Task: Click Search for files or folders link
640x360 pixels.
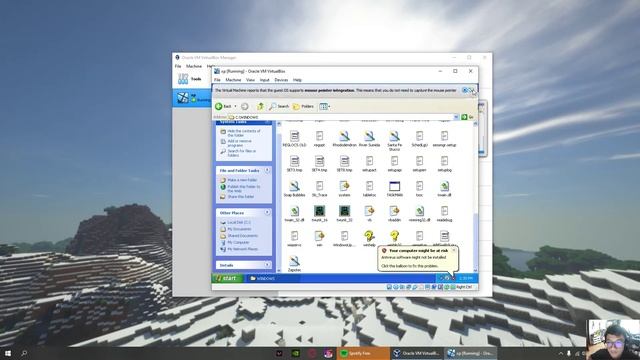Action: pyautogui.click(x=241, y=153)
